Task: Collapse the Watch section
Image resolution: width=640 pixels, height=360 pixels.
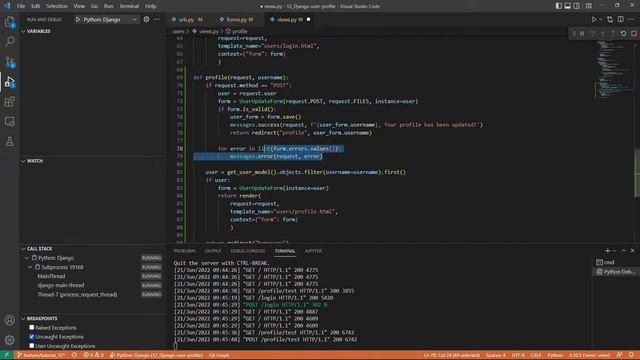Action: (x=23, y=161)
